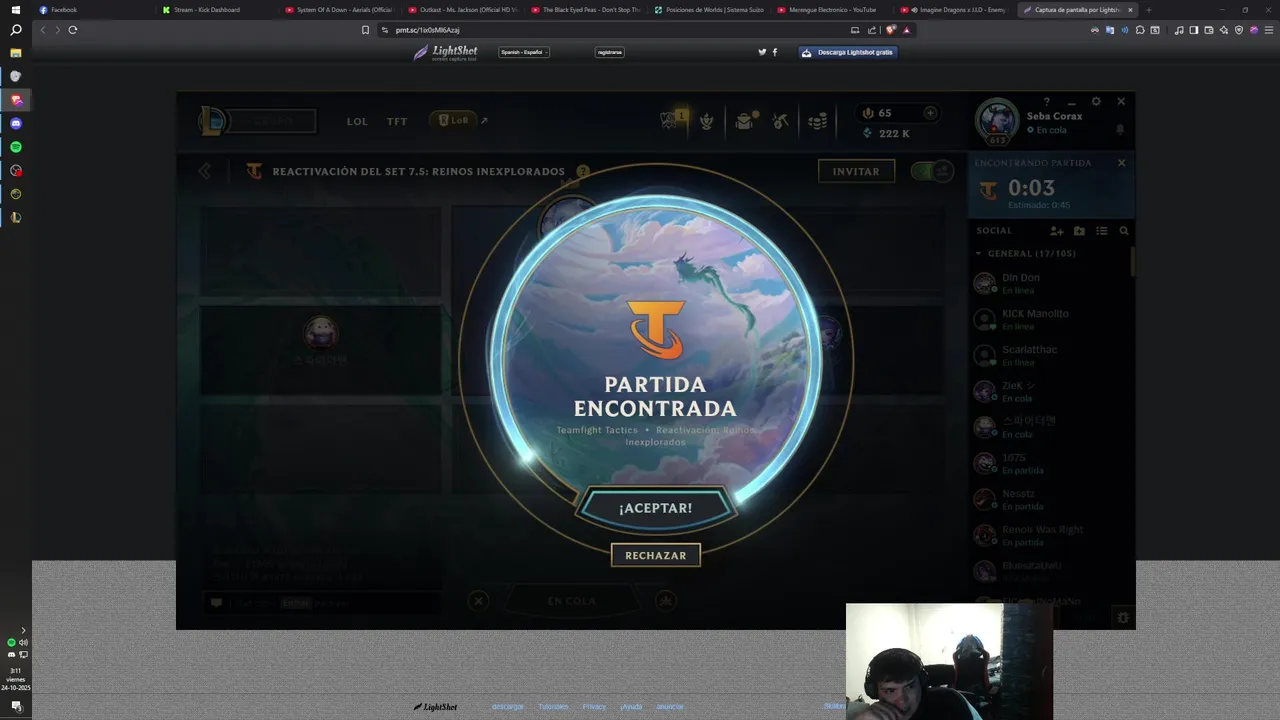Open the Brave shields icon in the address bar
Screen dimensions: 1280x720
(x=891, y=30)
